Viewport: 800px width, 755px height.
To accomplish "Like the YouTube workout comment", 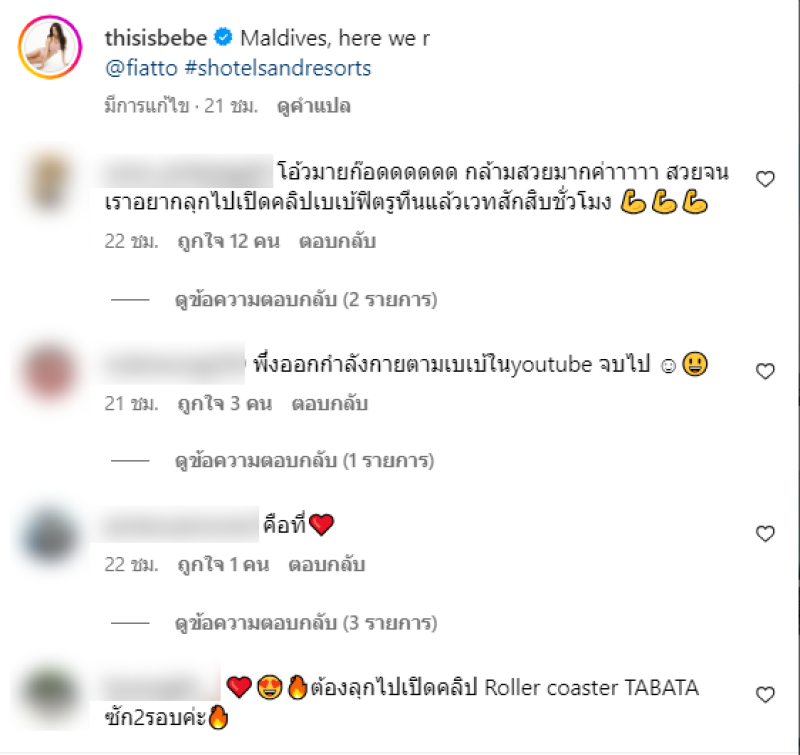I will (765, 371).
